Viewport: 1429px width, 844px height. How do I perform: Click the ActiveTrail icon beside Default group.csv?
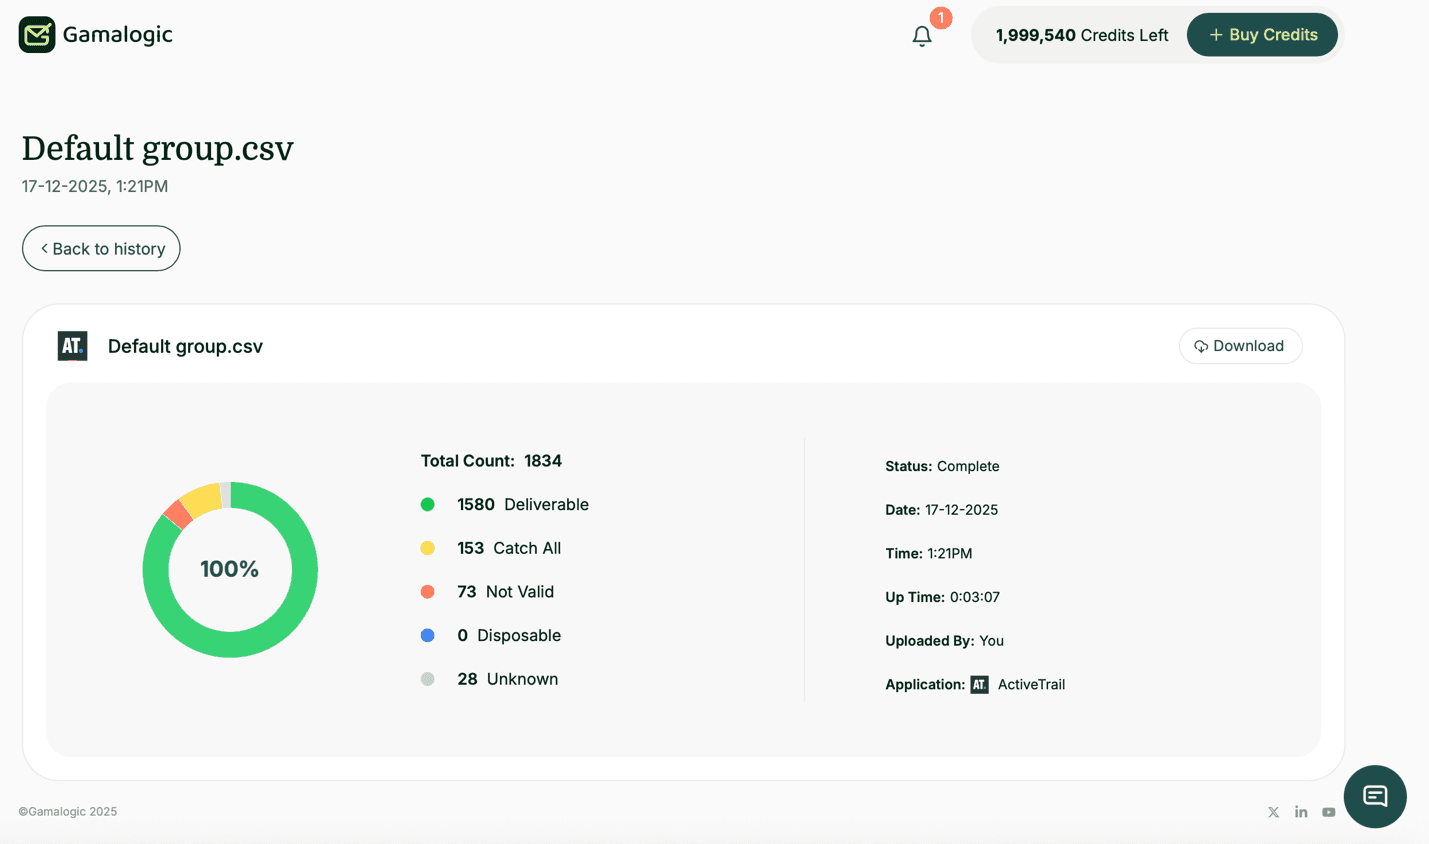point(71,346)
